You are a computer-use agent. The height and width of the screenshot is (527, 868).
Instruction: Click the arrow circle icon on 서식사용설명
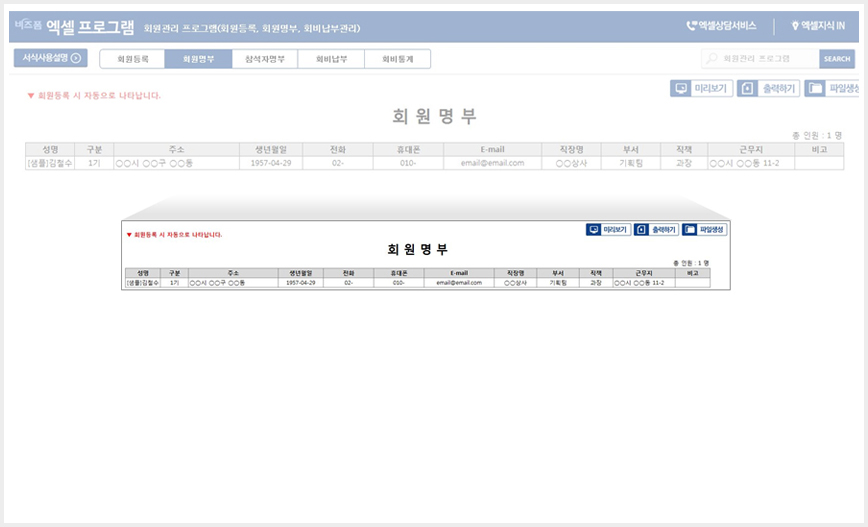point(76,58)
